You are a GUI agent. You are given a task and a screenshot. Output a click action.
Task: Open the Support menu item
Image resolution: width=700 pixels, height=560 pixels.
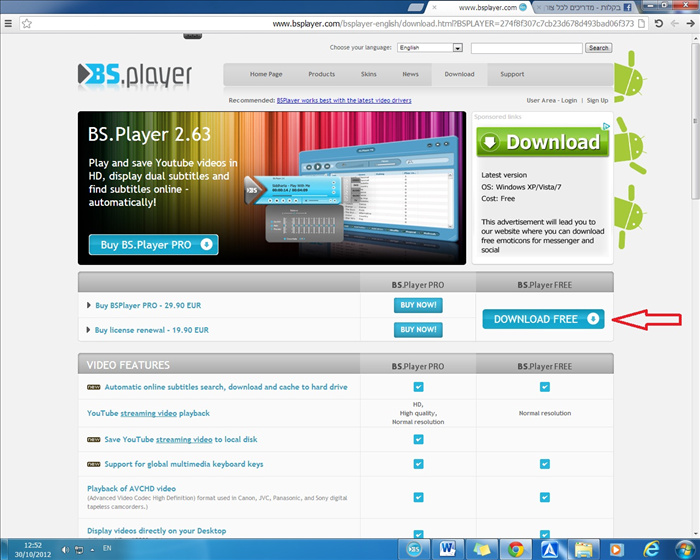pos(512,74)
